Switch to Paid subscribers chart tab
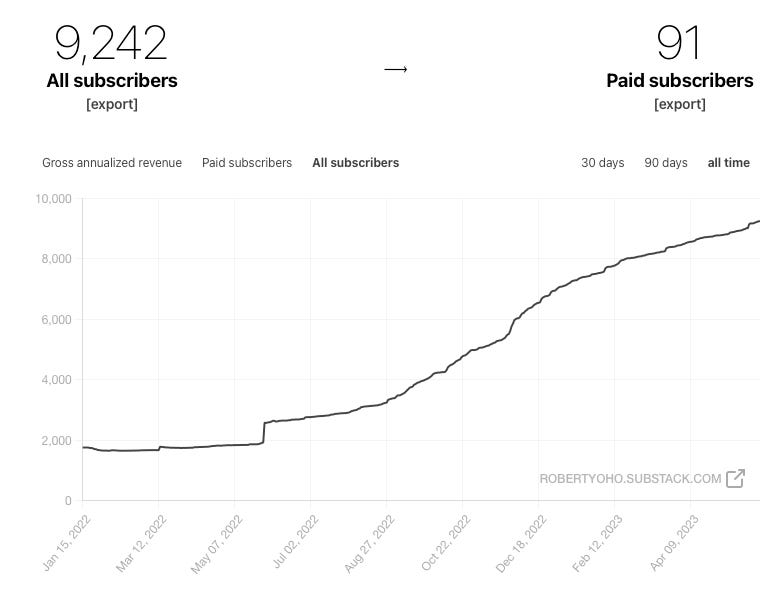 click(247, 163)
